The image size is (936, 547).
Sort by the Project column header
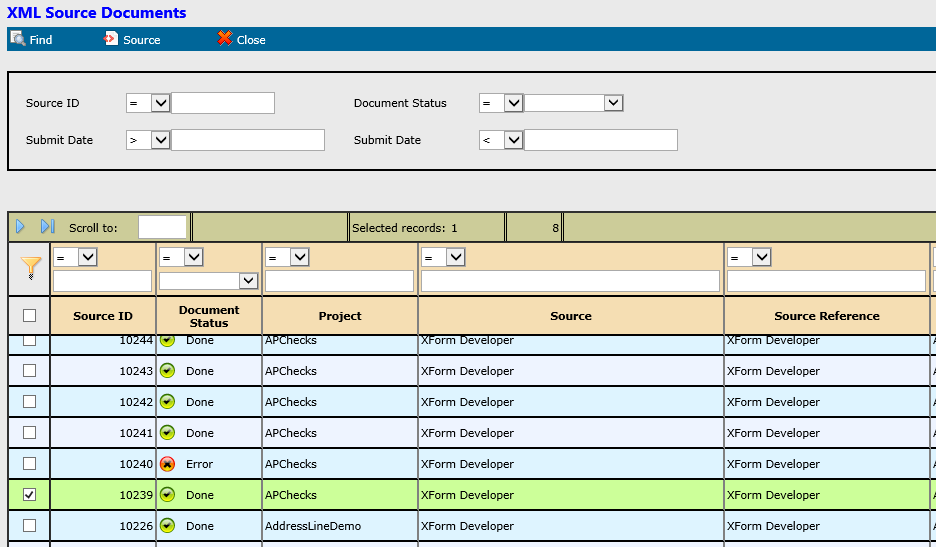pos(340,316)
